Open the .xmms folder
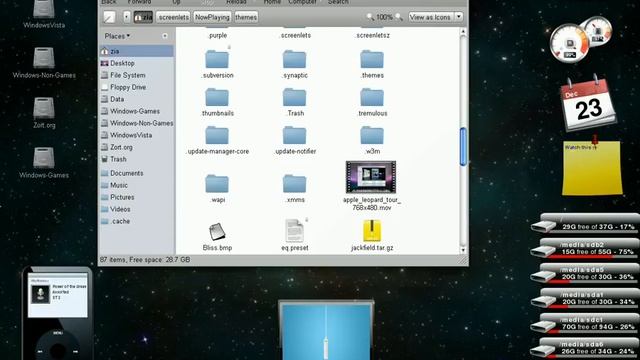The height and width of the screenshot is (360, 640). (x=294, y=184)
